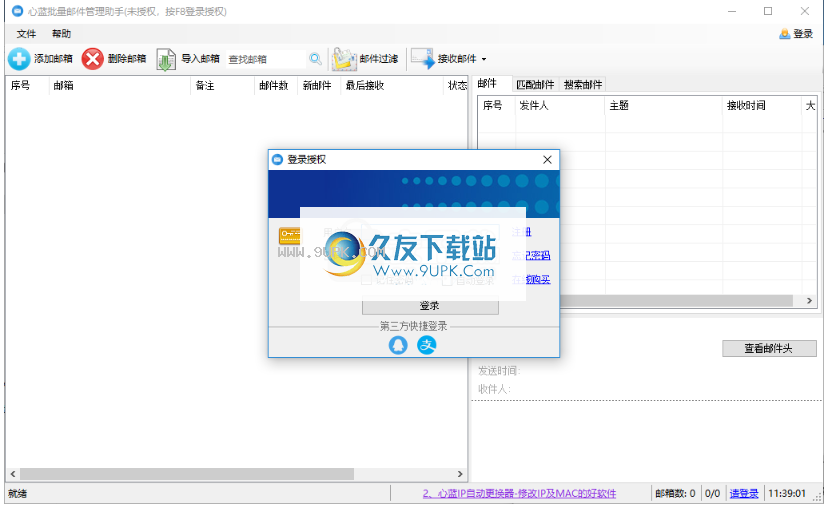Open the 注册 link

click(x=522, y=232)
